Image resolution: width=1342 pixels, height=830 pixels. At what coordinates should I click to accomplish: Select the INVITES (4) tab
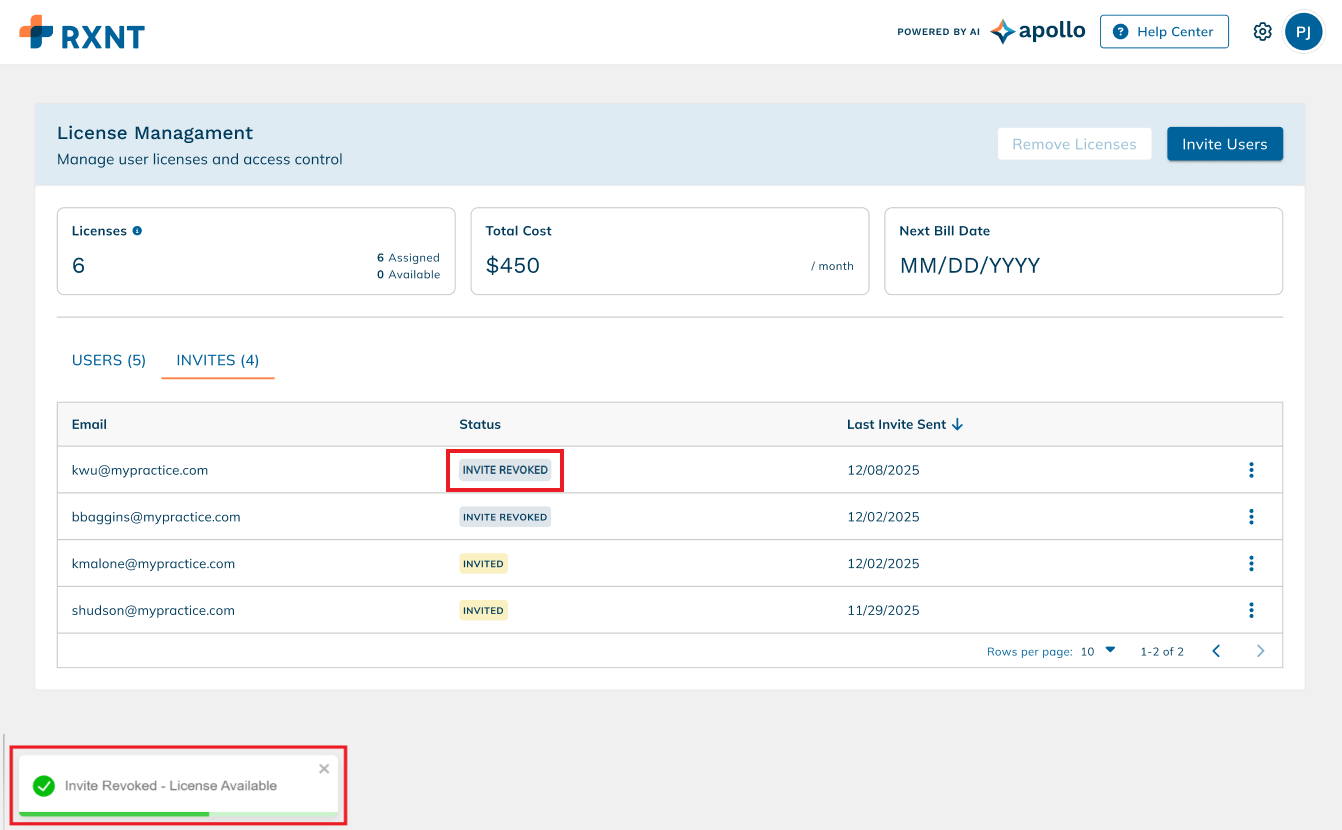(x=217, y=360)
